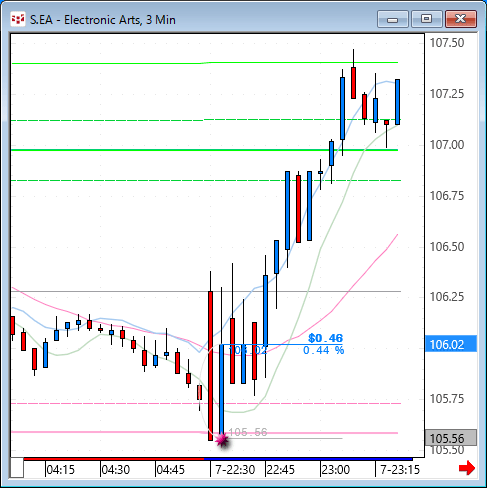Click the 107.50 price scale value
The image size is (487, 488).
(x=447, y=43)
